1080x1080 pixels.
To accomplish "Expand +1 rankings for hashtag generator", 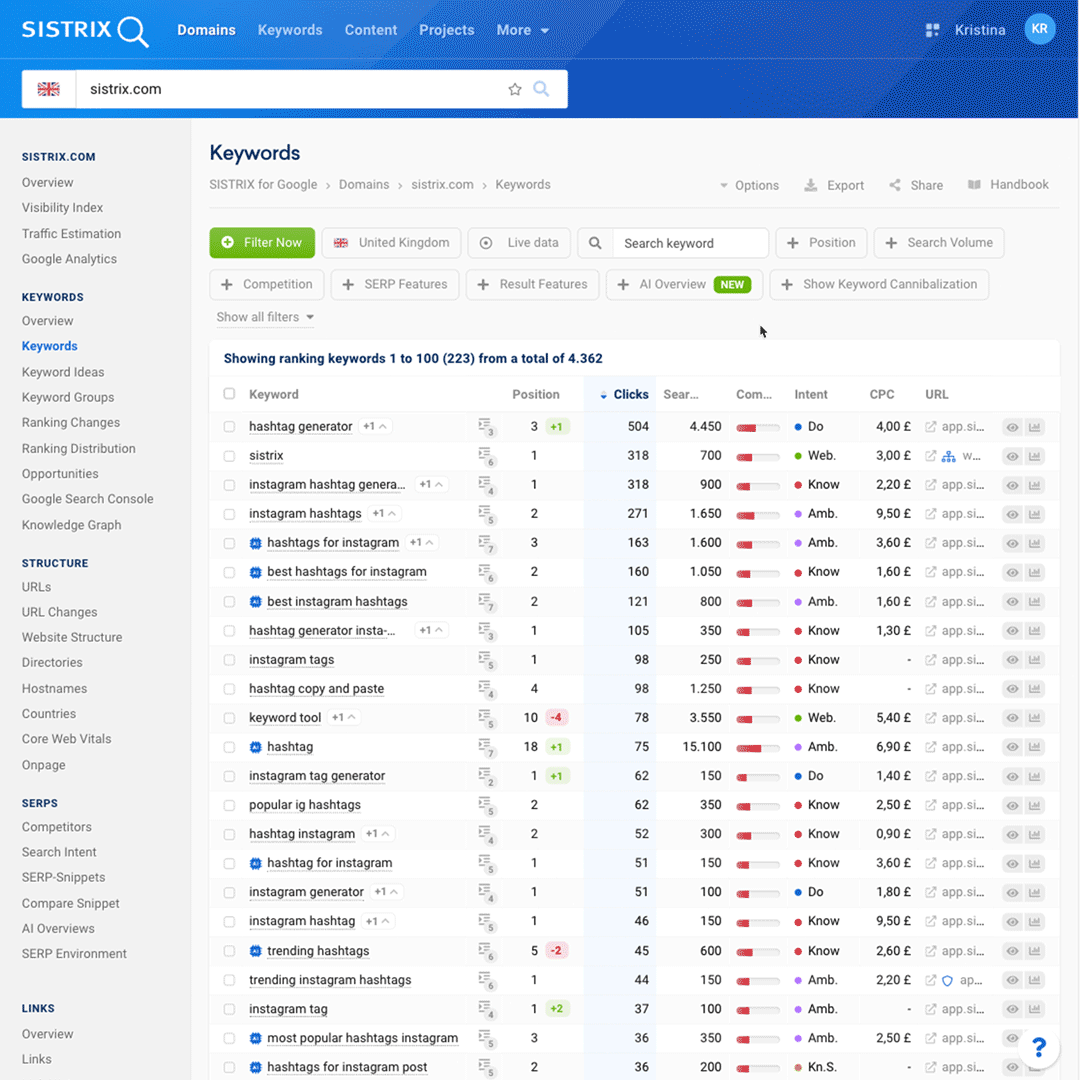I will [375, 426].
